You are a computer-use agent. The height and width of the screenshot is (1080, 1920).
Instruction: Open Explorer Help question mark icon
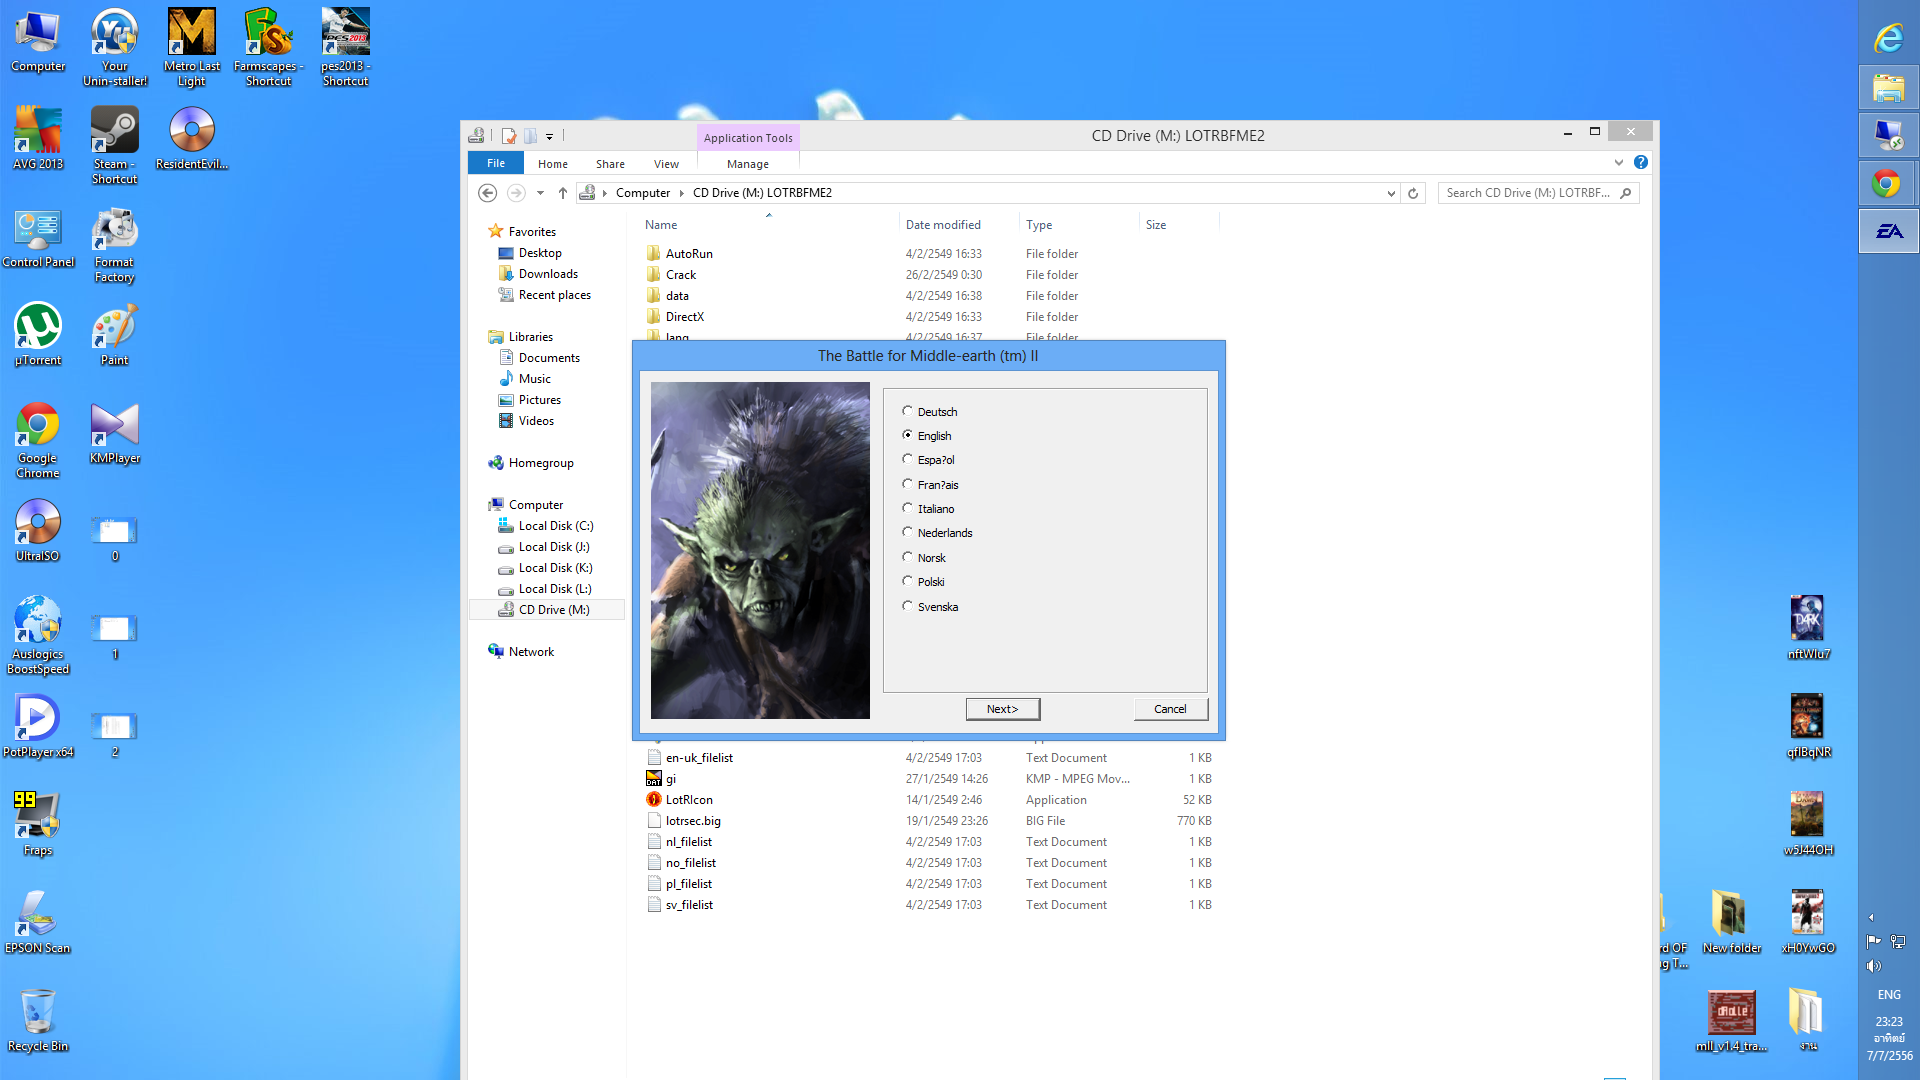coord(1641,162)
